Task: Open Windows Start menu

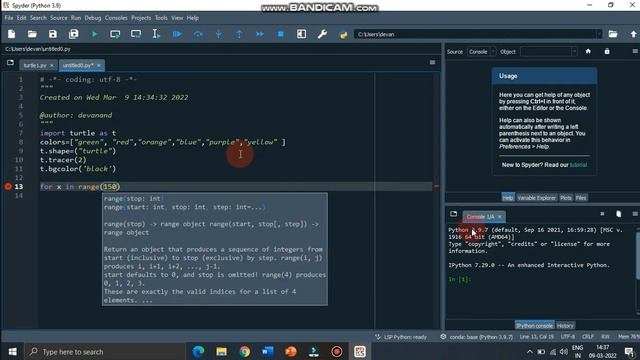Action: 12,351
